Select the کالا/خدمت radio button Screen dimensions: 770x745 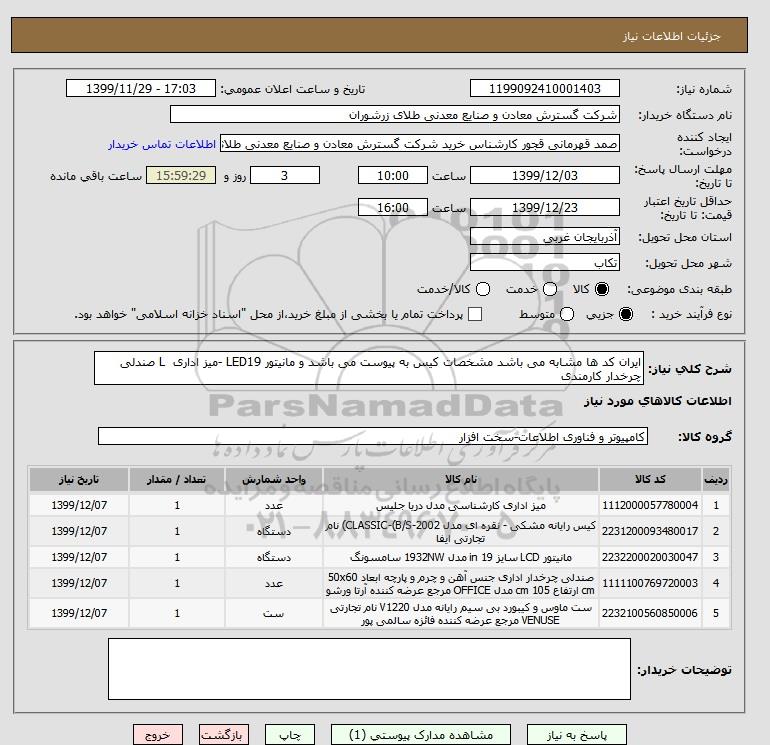point(483,289)
